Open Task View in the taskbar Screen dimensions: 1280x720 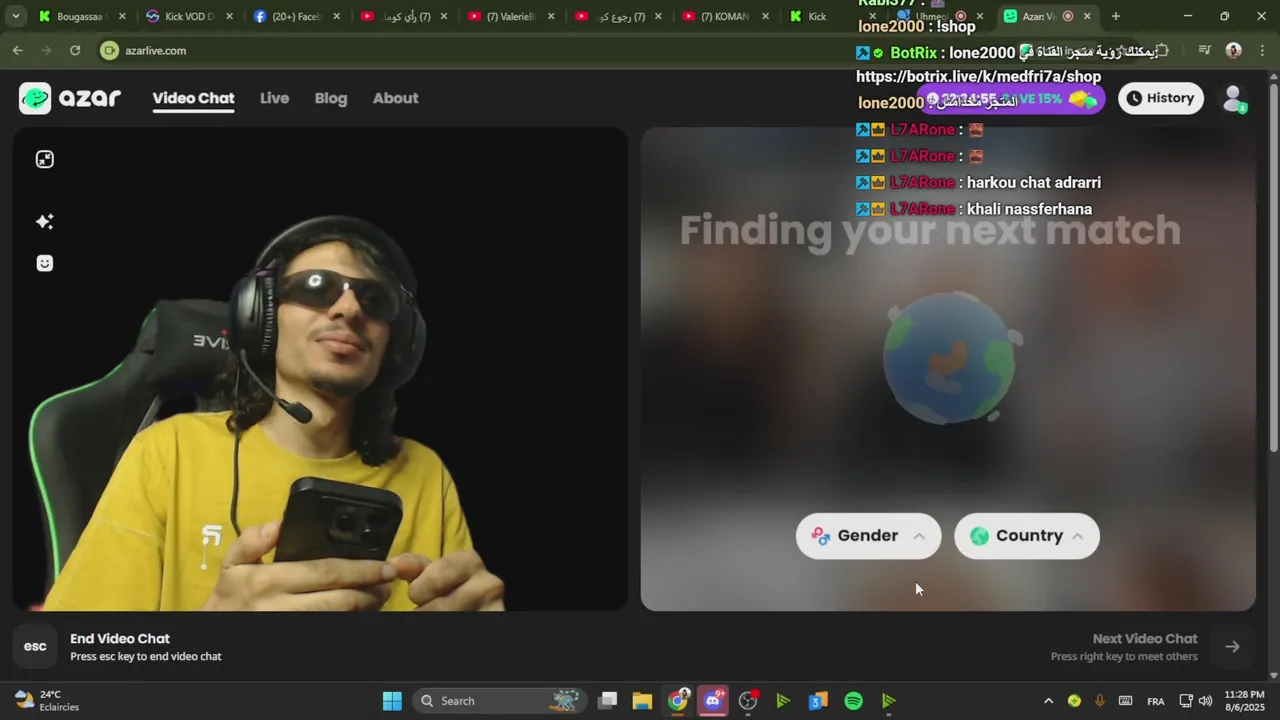(607, 701)
